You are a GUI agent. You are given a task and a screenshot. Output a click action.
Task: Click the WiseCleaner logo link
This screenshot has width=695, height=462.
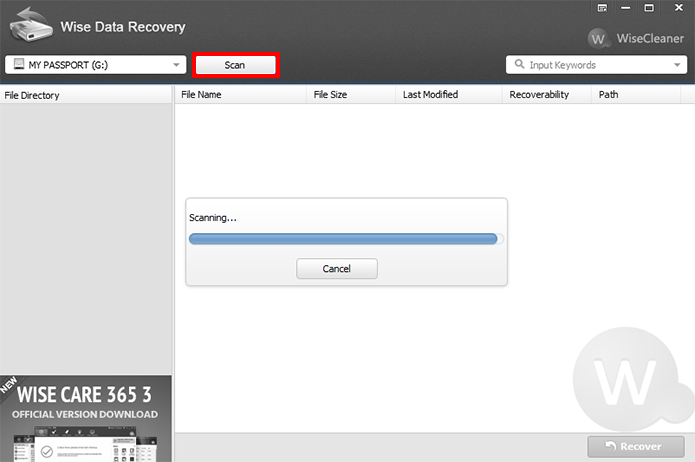click(636, 39)
